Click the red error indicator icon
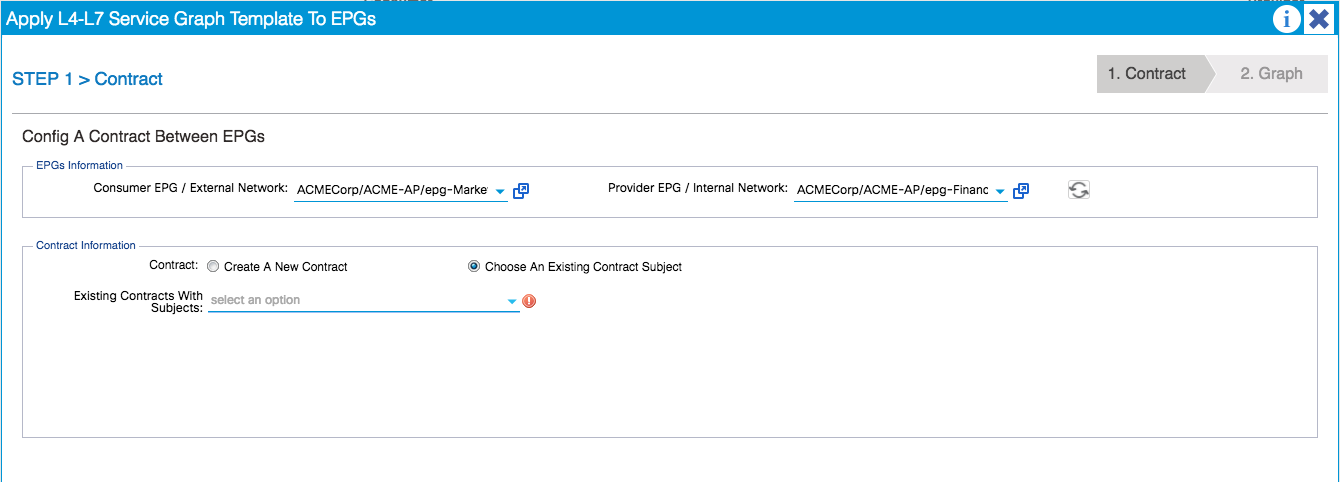This screenshot has height=482, width=1340. coord(530,301)
